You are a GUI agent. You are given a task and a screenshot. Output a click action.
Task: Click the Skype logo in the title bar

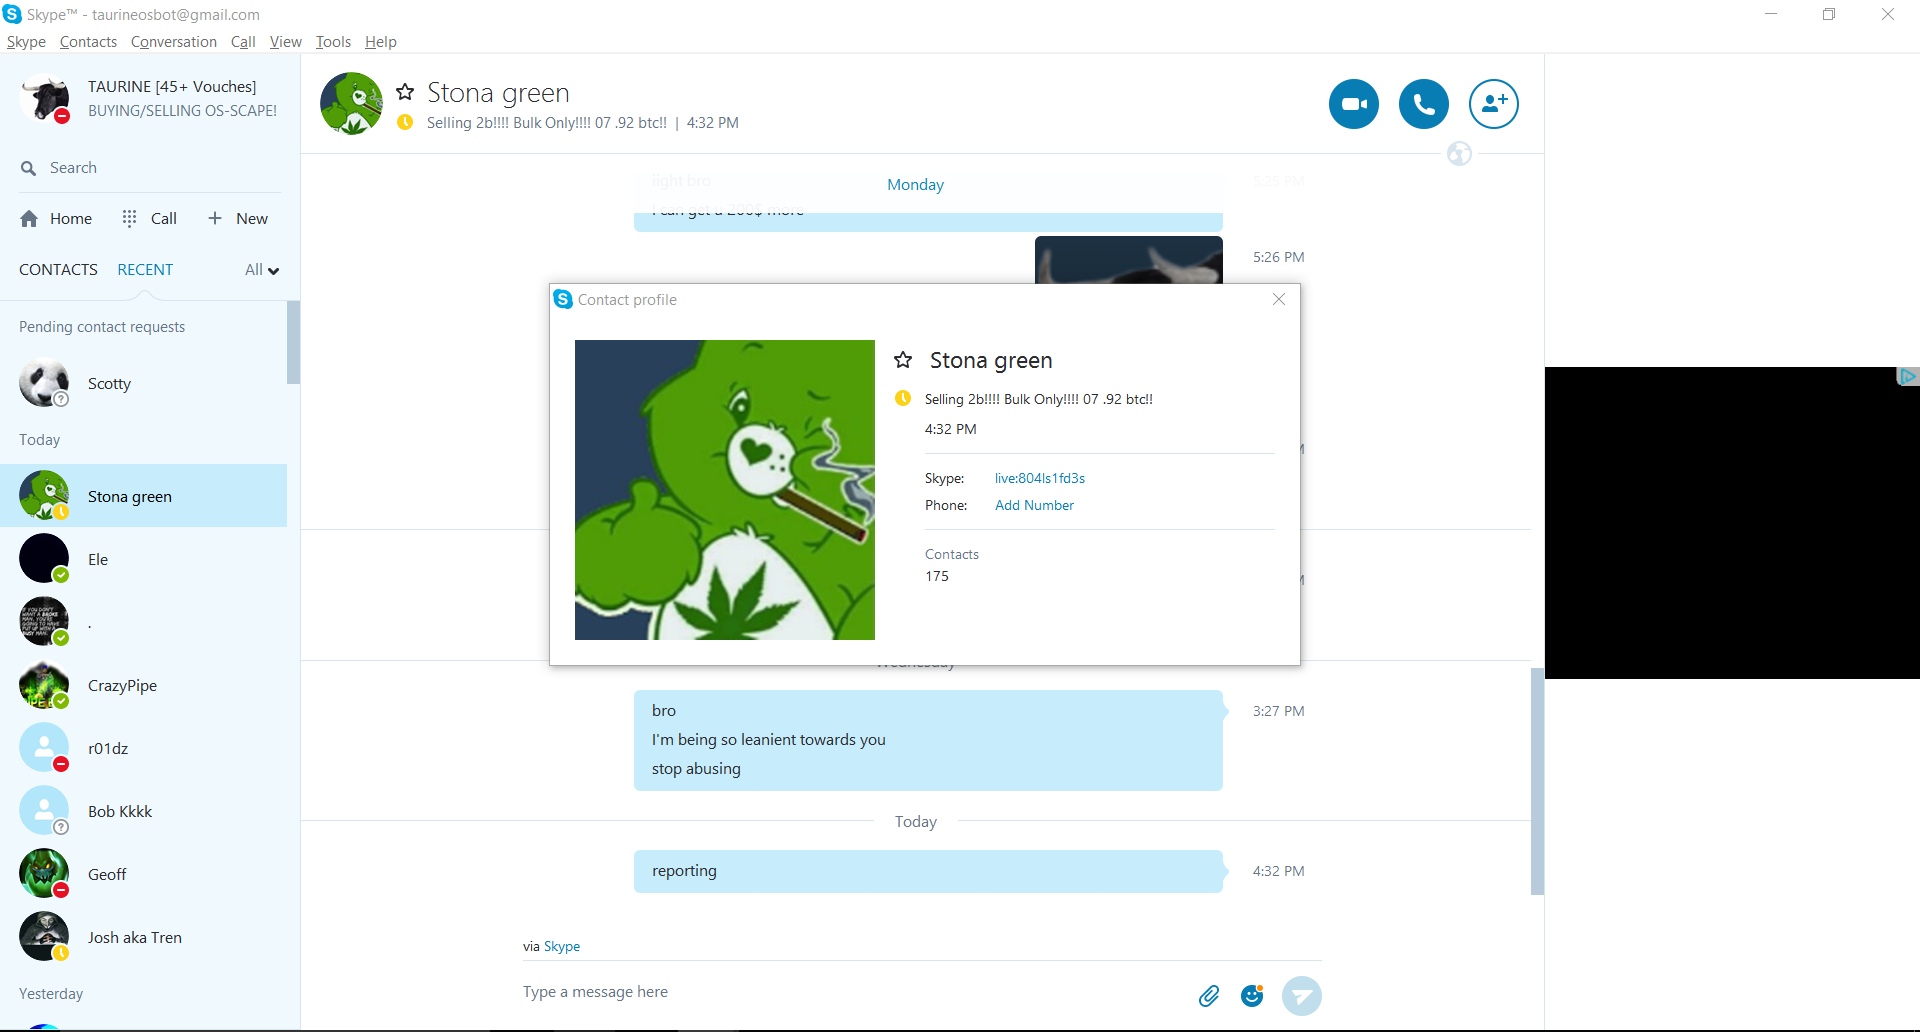pos(12,14)
